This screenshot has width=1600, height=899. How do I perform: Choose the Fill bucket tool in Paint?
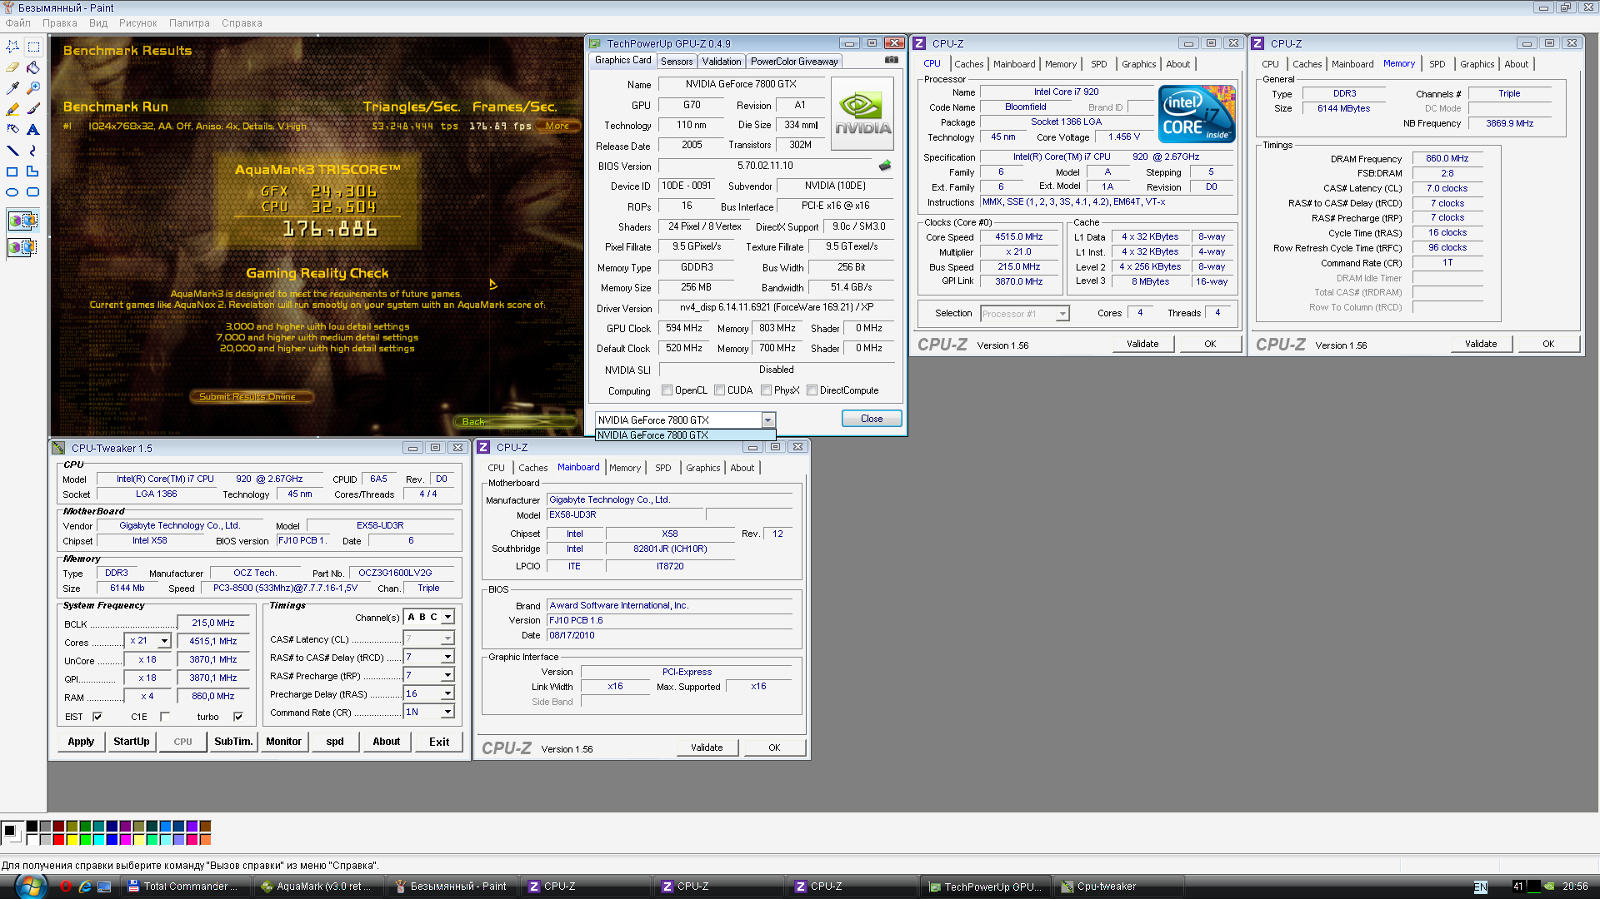tap(33, 68)
